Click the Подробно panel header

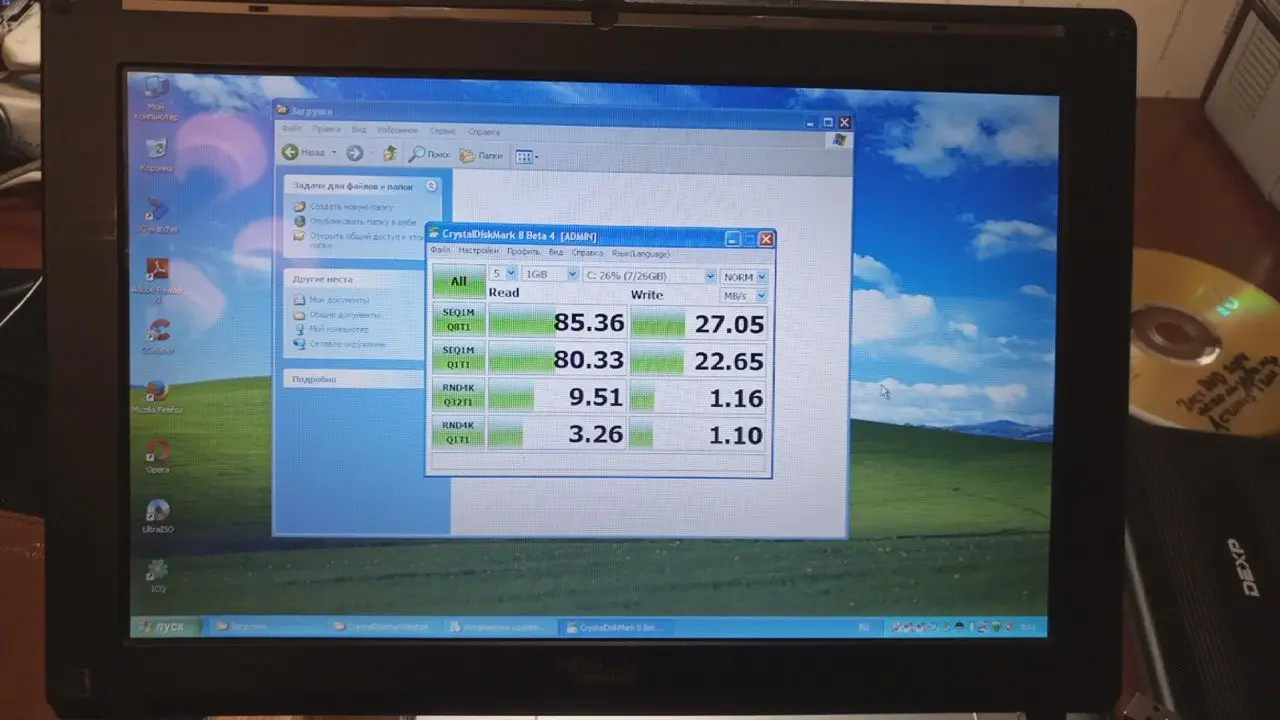[x=354, y=380]
